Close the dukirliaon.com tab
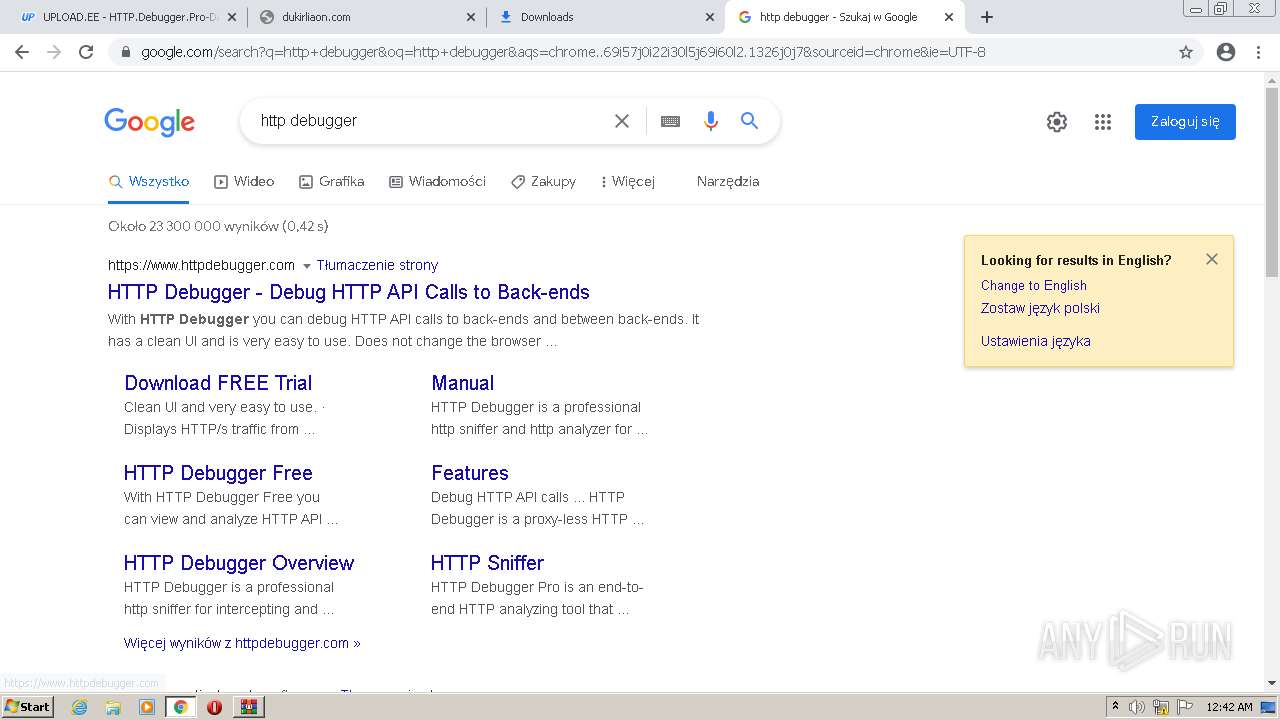This screenshot has height=720, width=1280. tap(471, 17)
